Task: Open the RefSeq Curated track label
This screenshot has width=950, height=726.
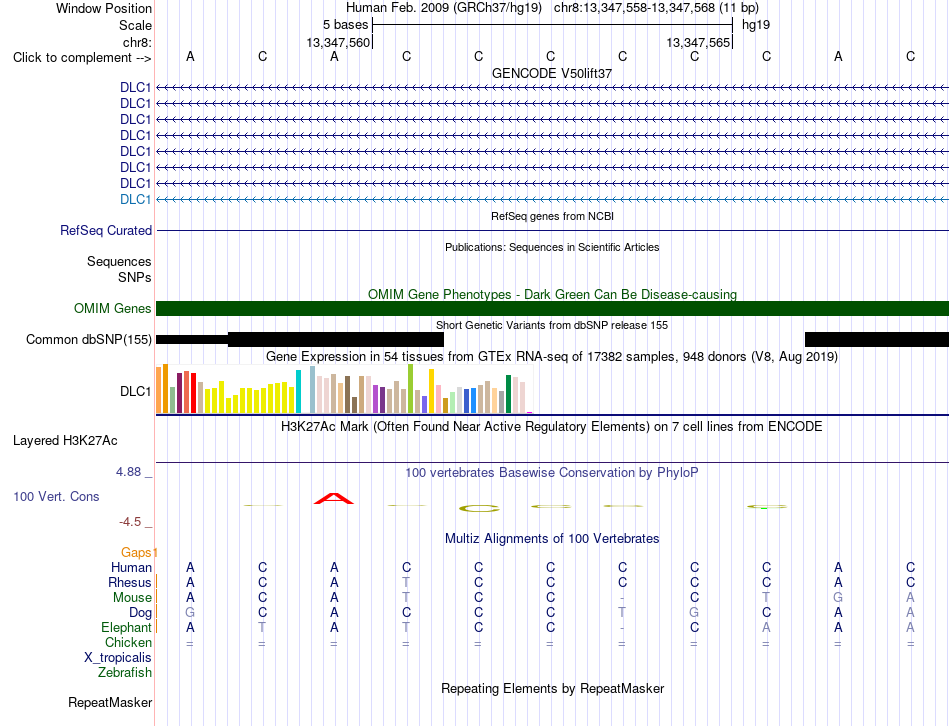Action: pos(106,230)
